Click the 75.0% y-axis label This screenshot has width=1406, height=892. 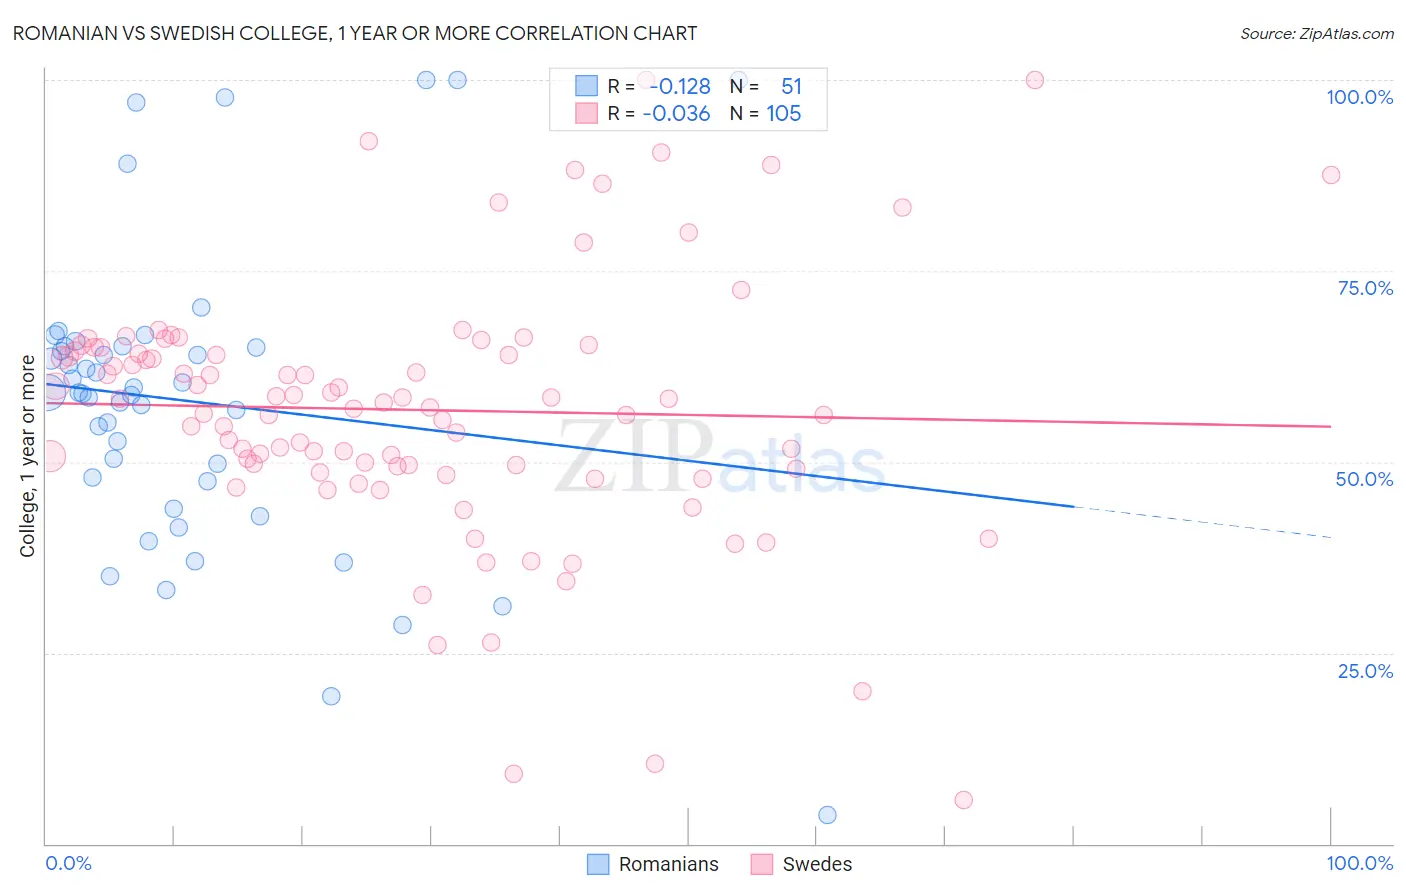1365,288
